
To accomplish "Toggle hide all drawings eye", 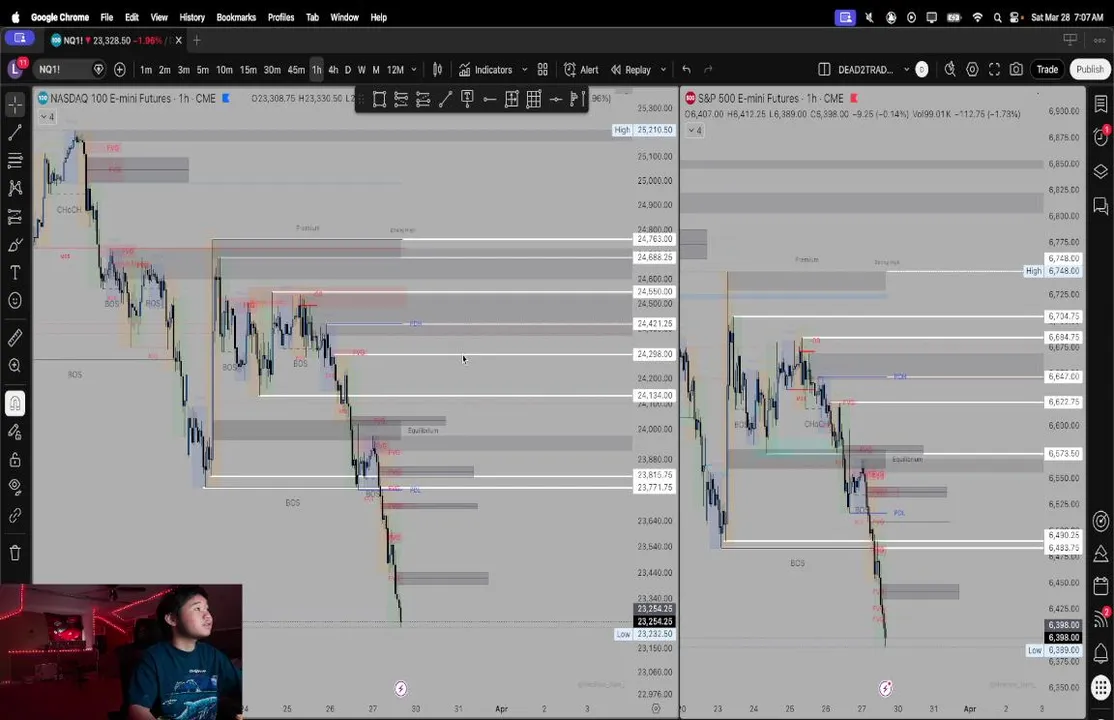I will click(15, 488).
